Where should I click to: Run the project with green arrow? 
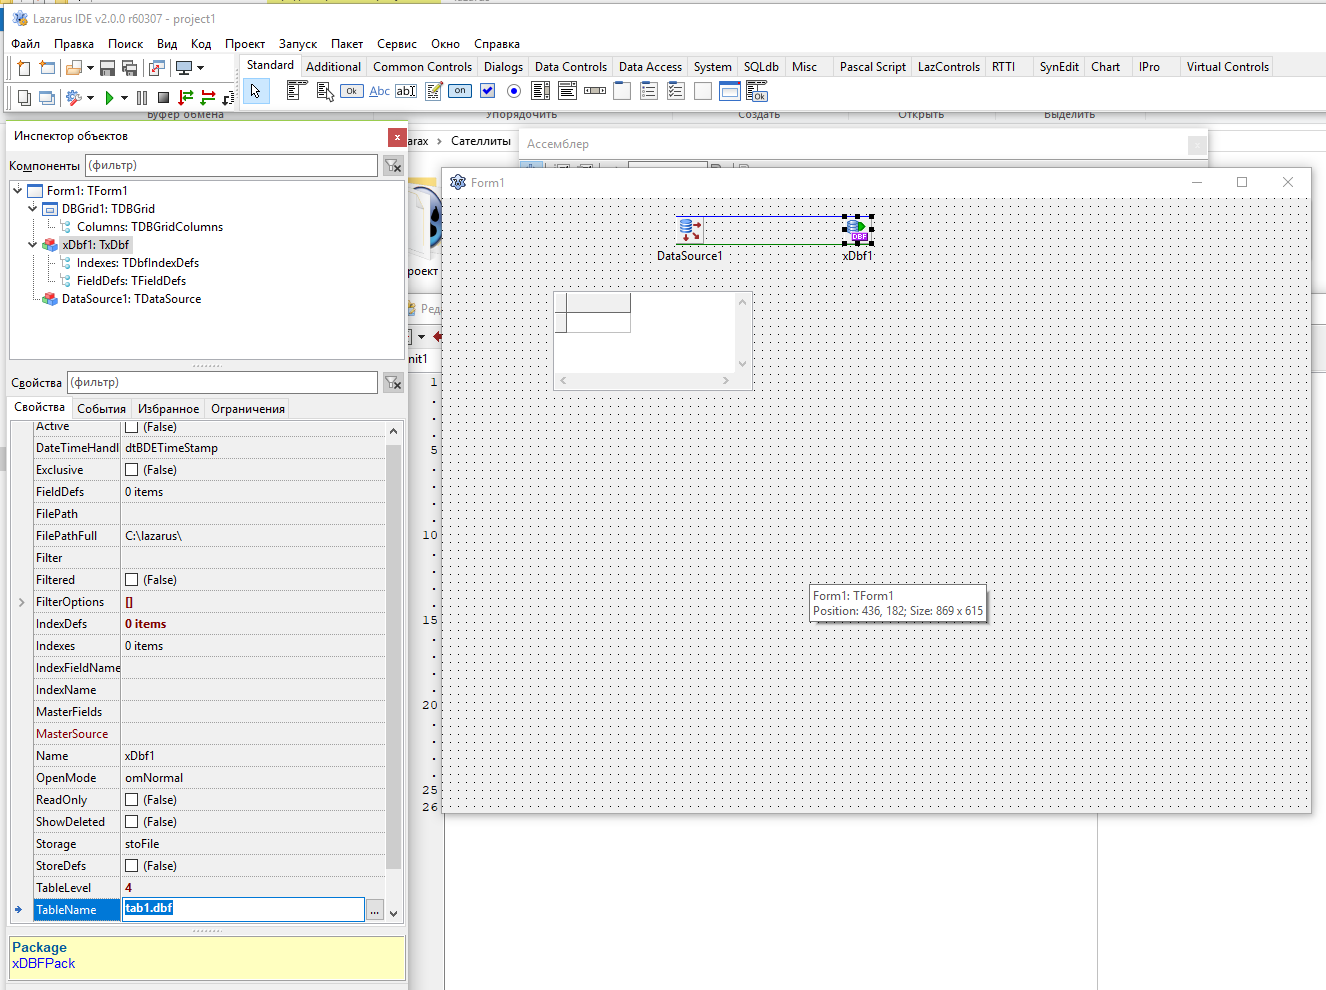(109, 98)
